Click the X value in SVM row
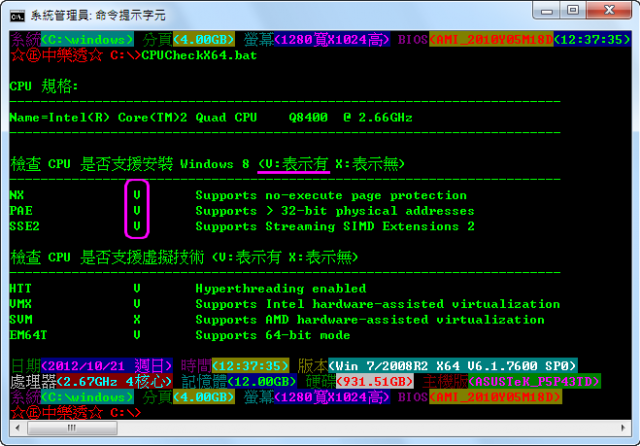Screen dimensions: 640x446 pos(137,320)
